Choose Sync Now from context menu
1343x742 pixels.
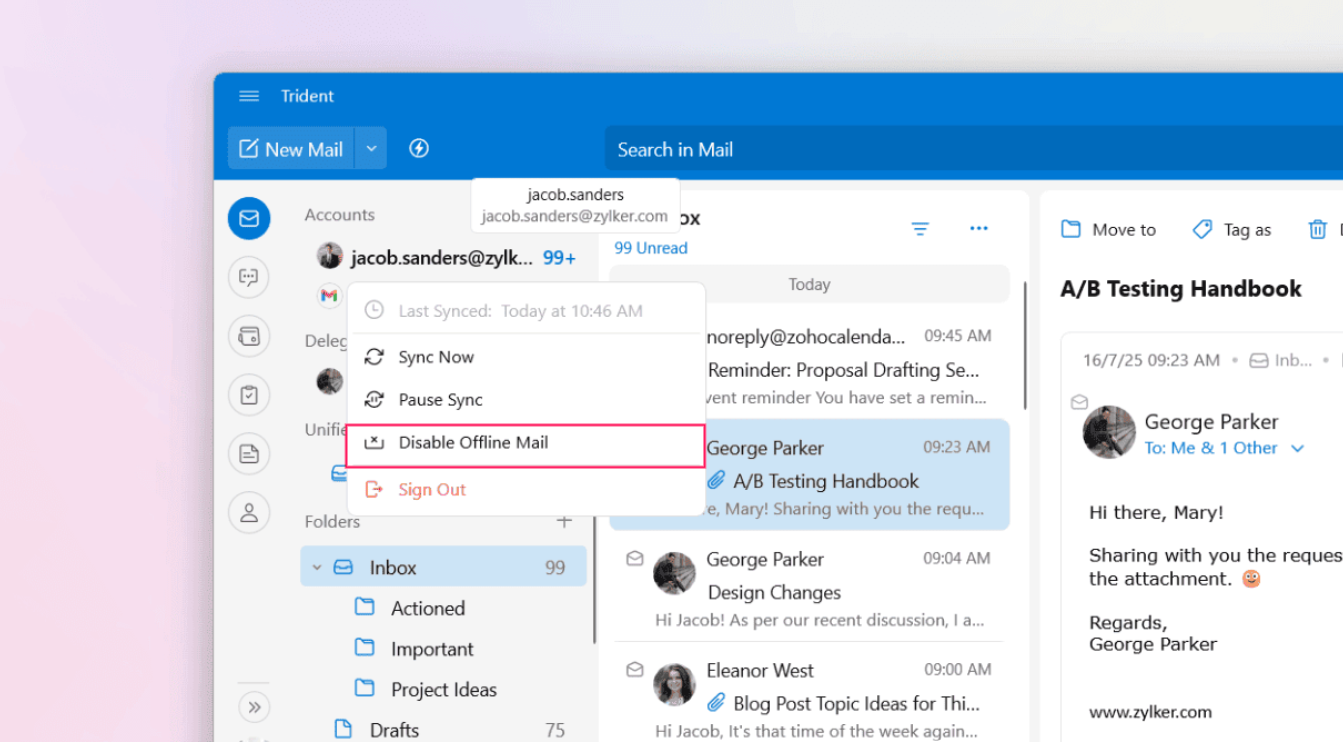[x=526, y=357]
